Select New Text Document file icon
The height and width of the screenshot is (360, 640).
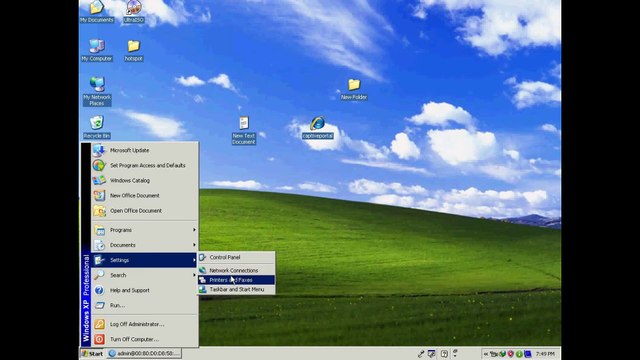pyautogui.click(x=244, y=130)
